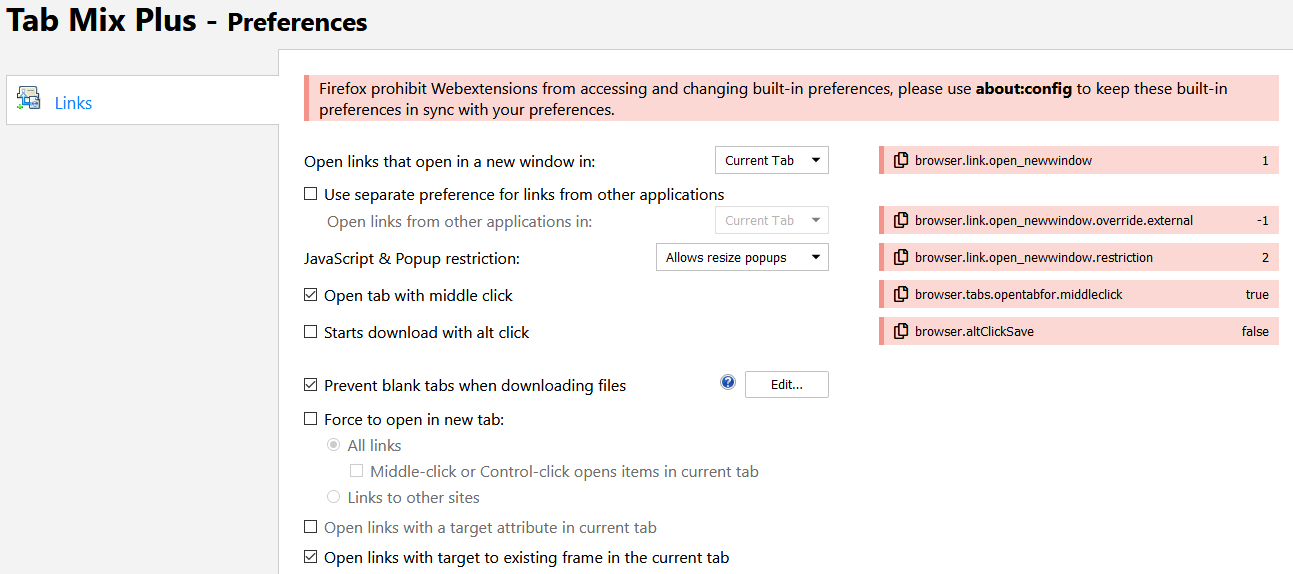The image size is (1293, 574).
Task: Toggle Prevent blank tabs when downloading files
Action: coord(311,385)
